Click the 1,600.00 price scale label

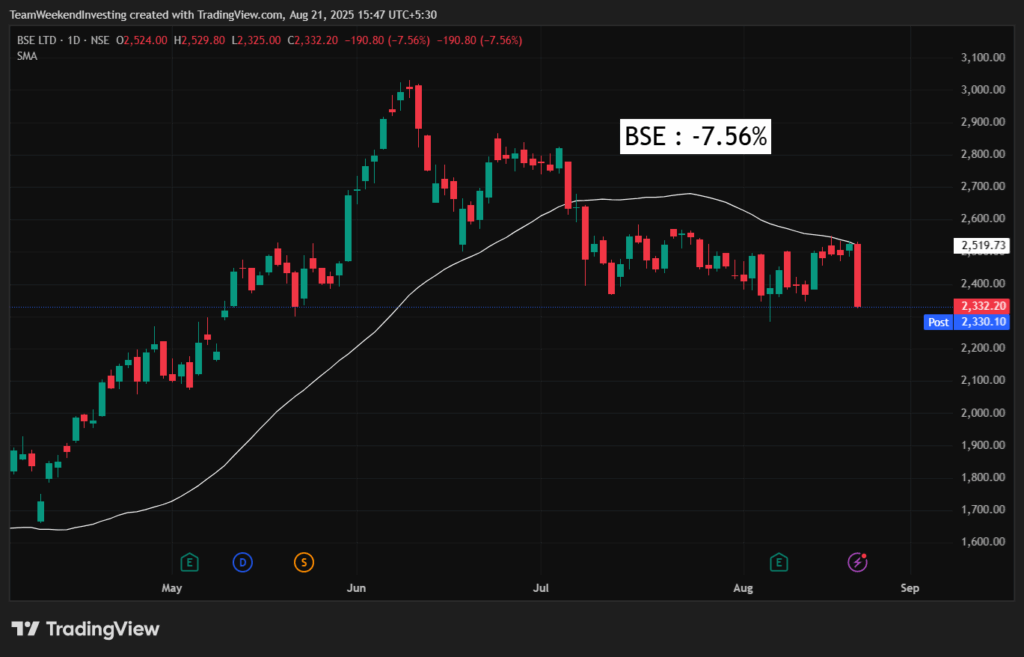(x=983, y=541)
